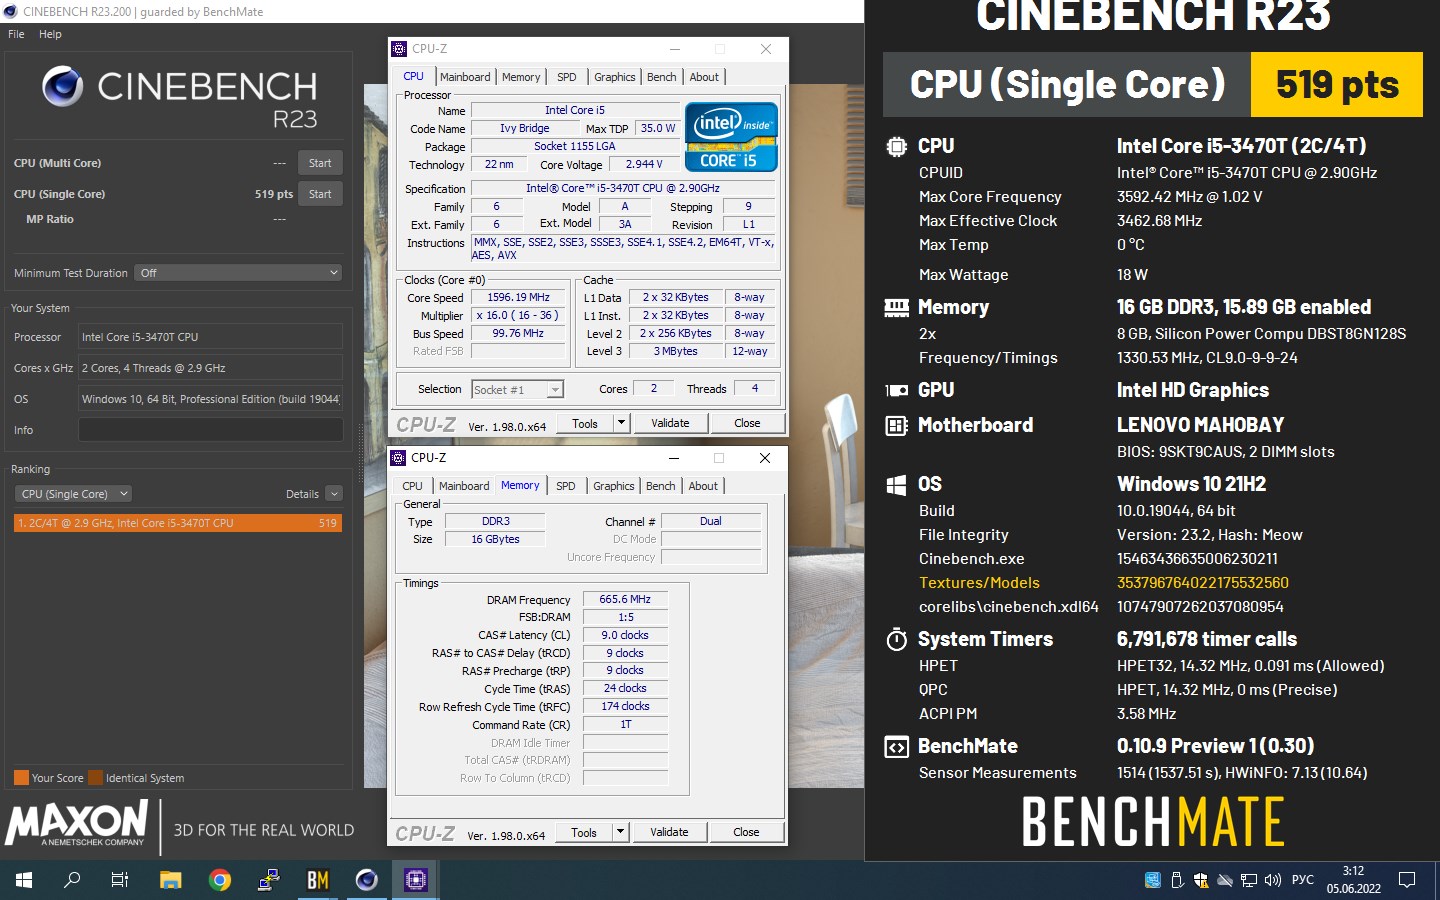The width and height of the screenshot is (1440, 900).
Task: Click the Multiplier value x 16.0
Action: tap(518, 316)
